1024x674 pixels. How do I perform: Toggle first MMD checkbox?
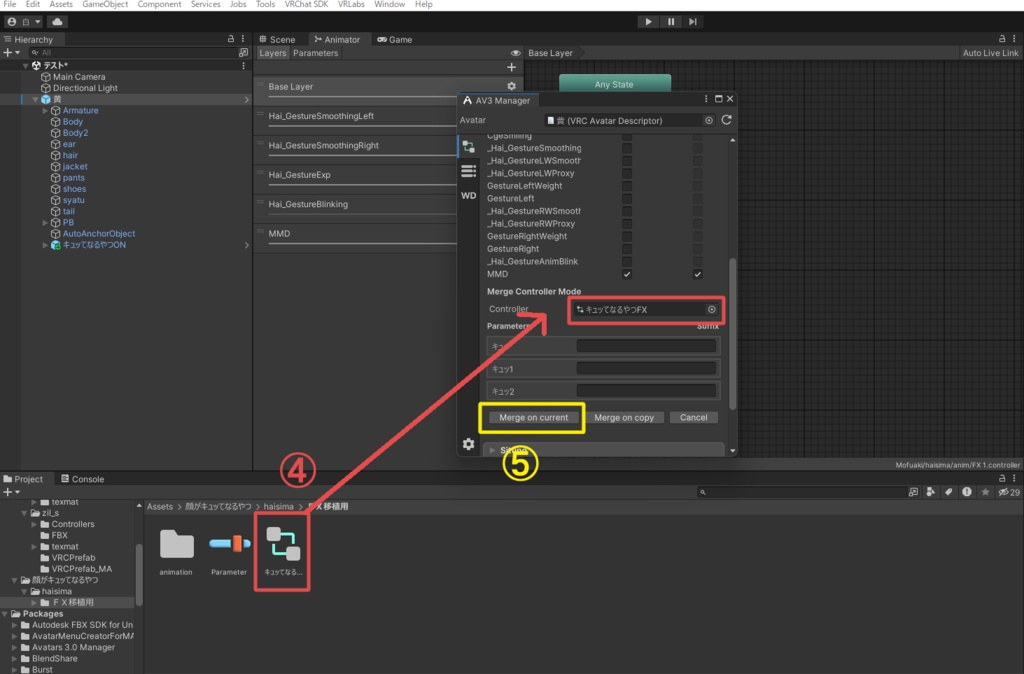pos(627,274)
